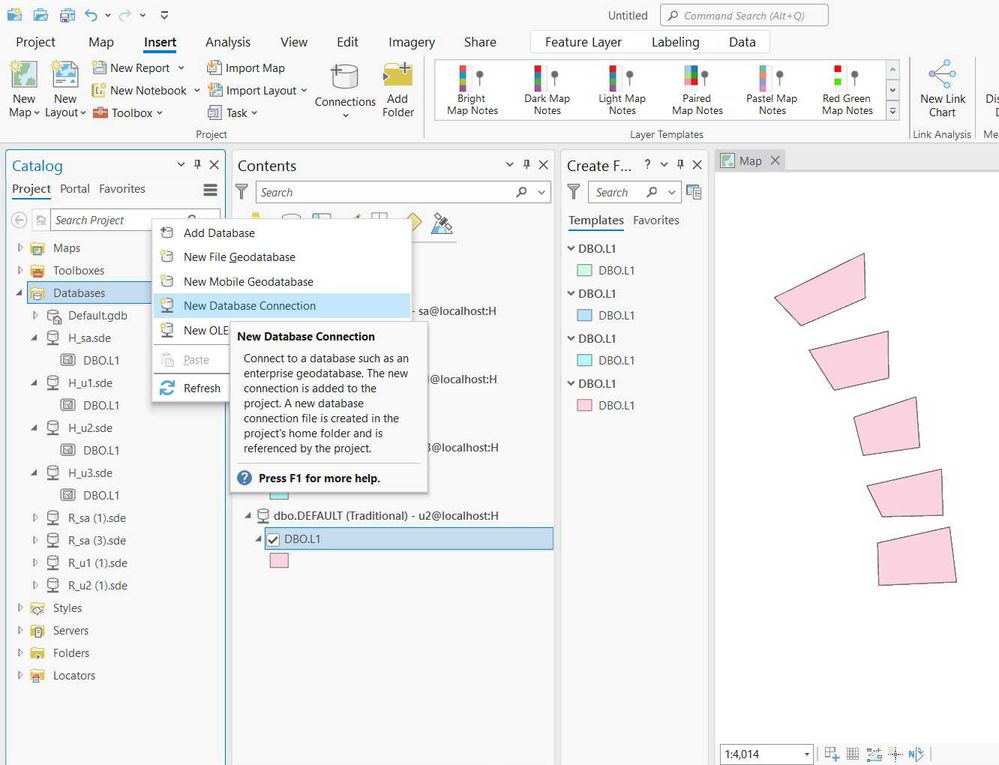Expand the Maps node in Catalog
999x765 pixels.
point(20,248)
